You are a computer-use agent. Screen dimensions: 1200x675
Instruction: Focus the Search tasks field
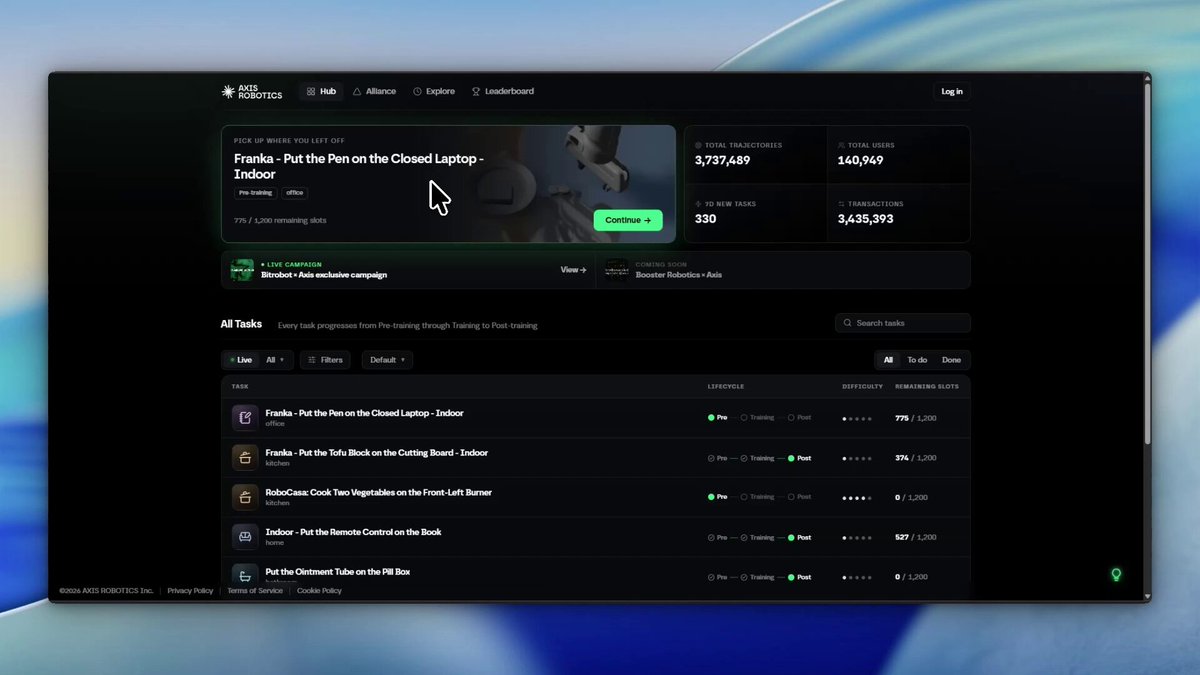coord(903,323)
